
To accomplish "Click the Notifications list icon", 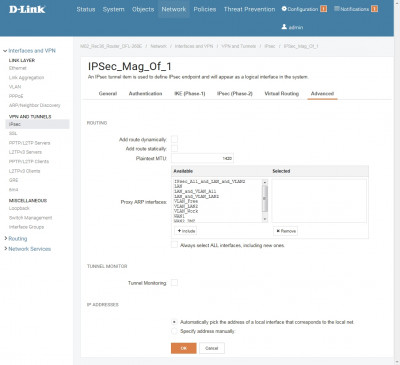I will click(x=337, y=9).
